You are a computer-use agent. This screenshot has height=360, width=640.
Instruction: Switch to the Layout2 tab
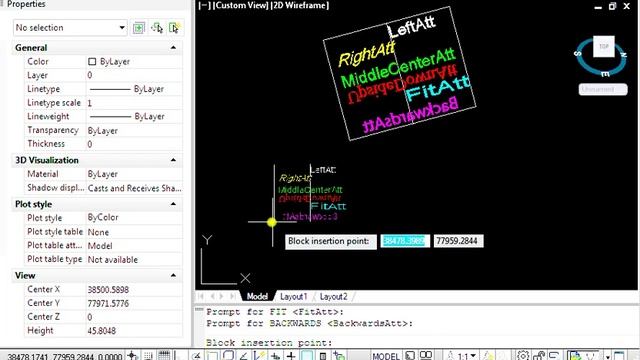pyautogui.click(x=333, y=296)
